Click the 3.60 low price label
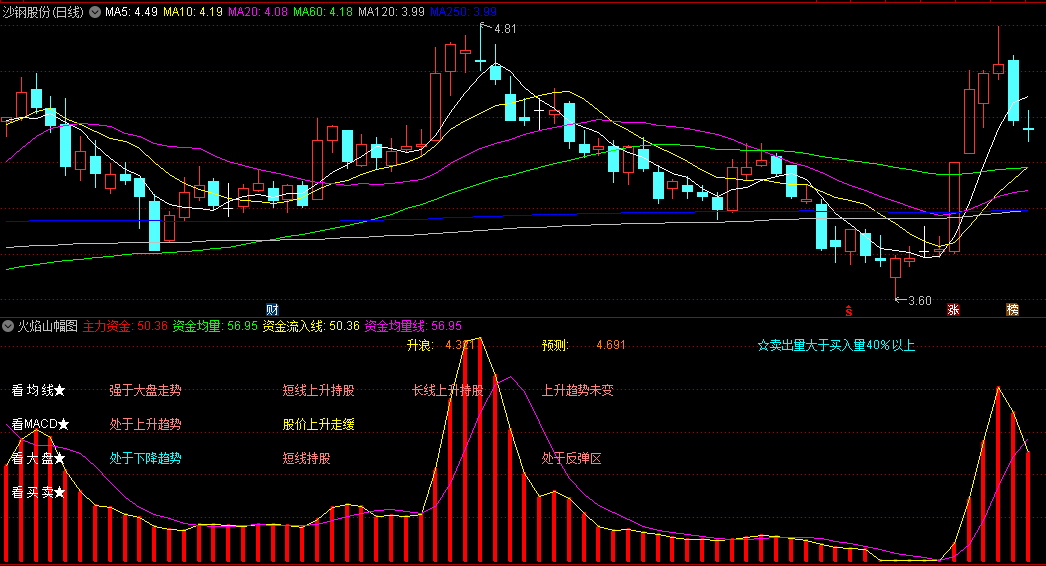 920,301
